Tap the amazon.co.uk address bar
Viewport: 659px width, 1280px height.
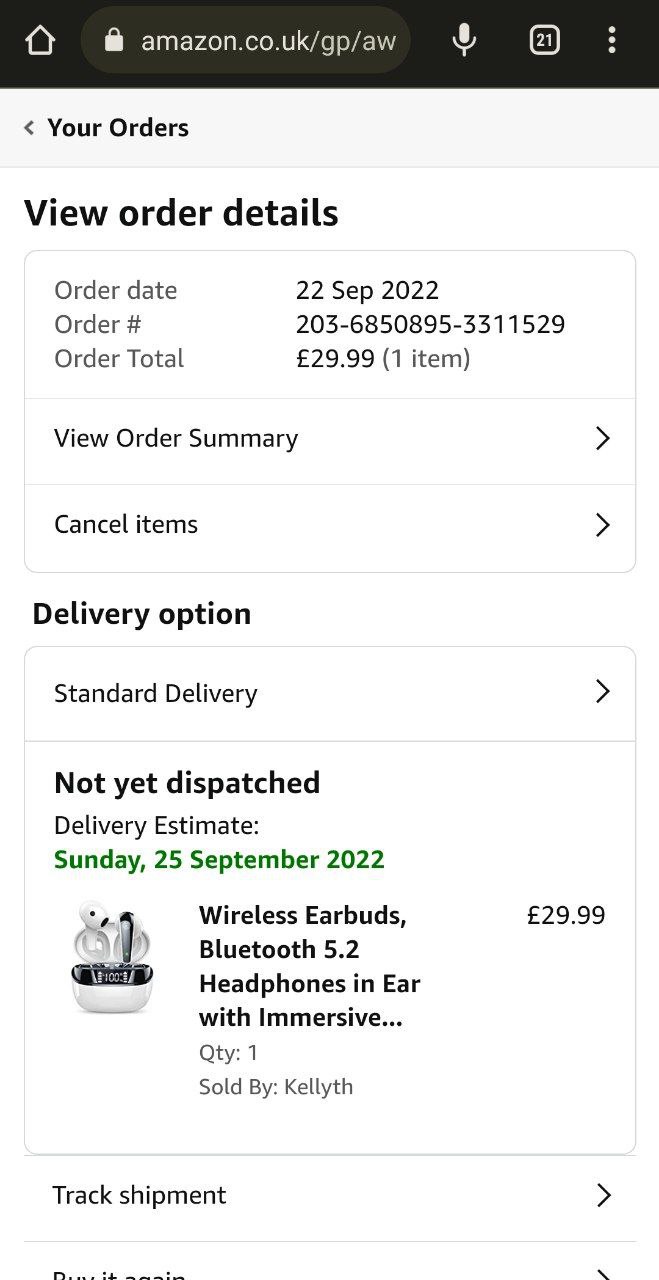pos(268,41)
